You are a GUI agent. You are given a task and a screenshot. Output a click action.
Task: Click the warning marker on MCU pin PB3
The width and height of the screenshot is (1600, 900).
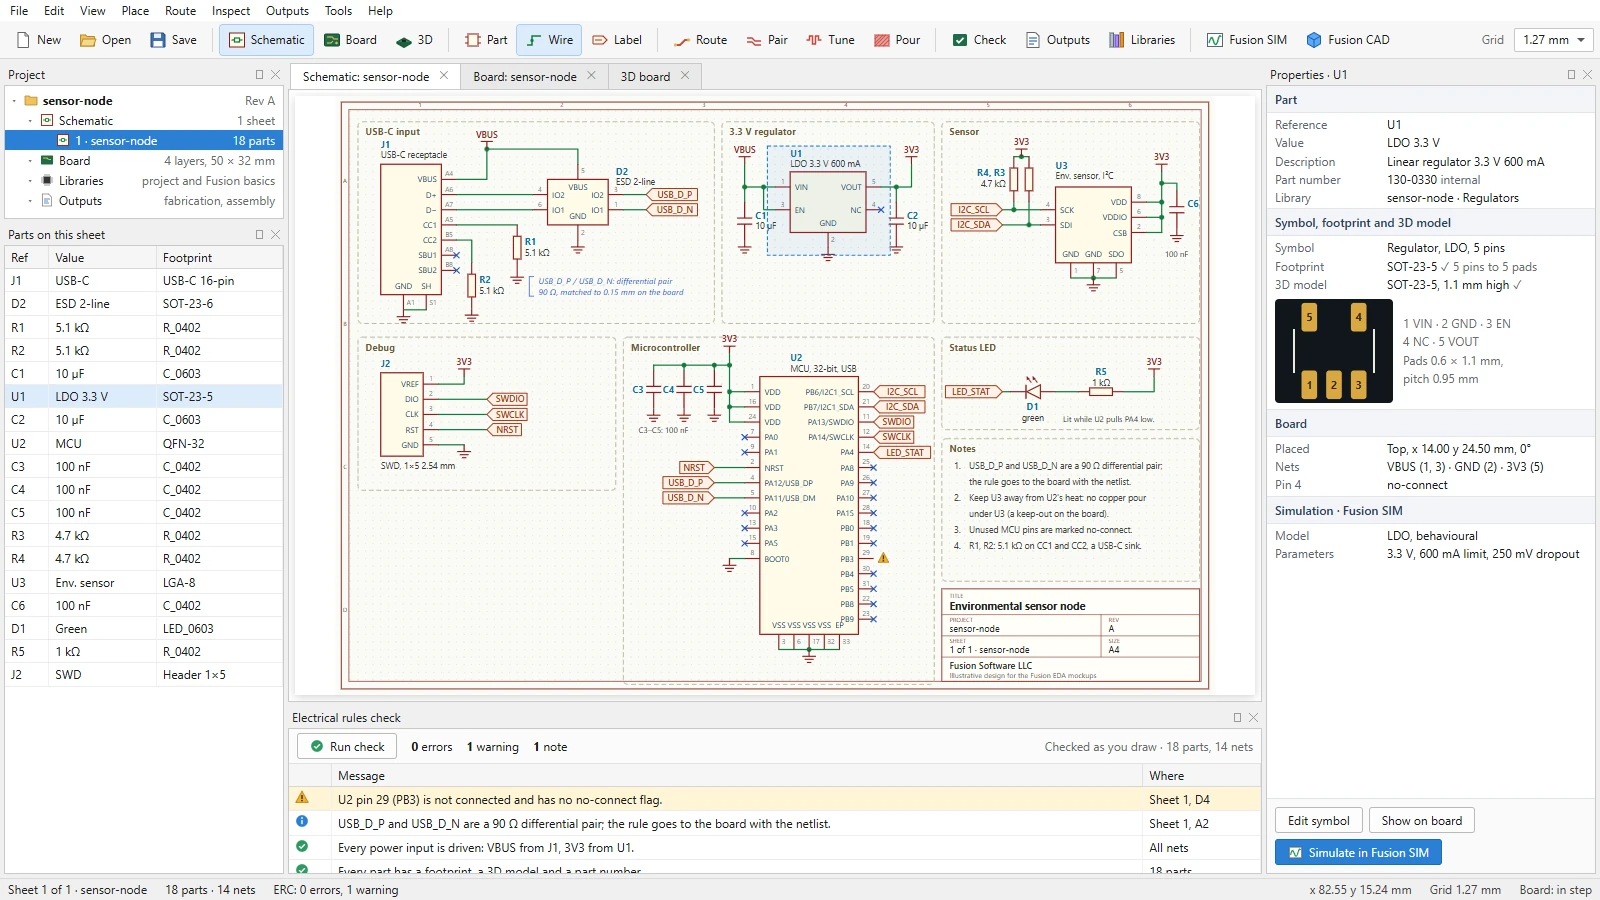[883, 558]
